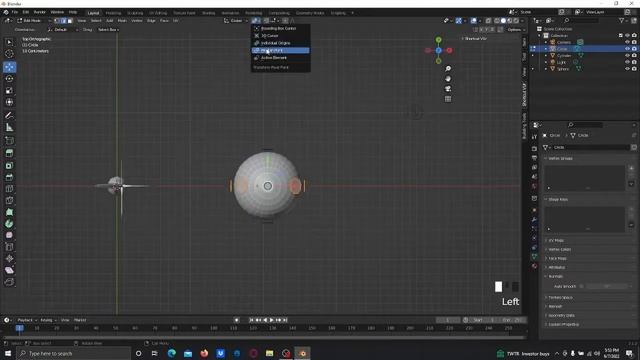Image resolution: width=640 pixels, height=360 pixels.
Task: Open the Edit Mode dropdown
Action: point(34,20)
